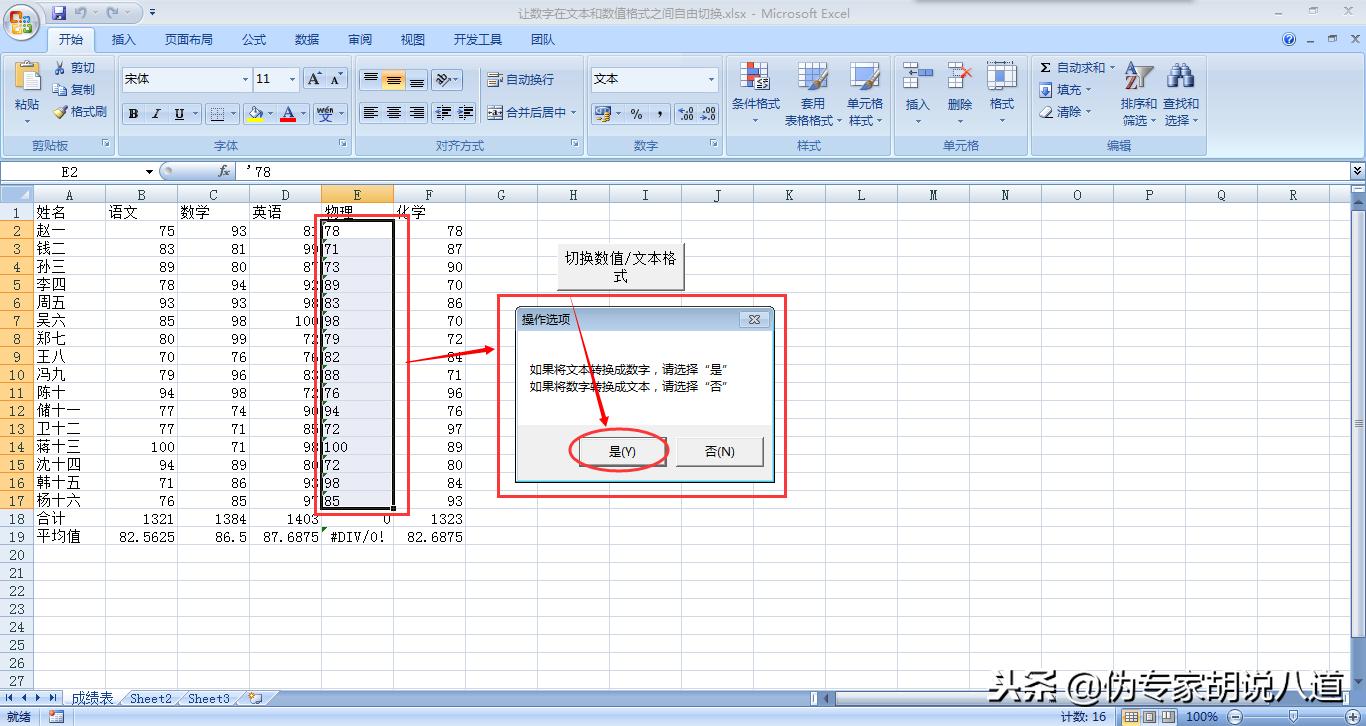Increase indent in alignment group
The height and width of the screenshot is (726, 1366).
465,113
